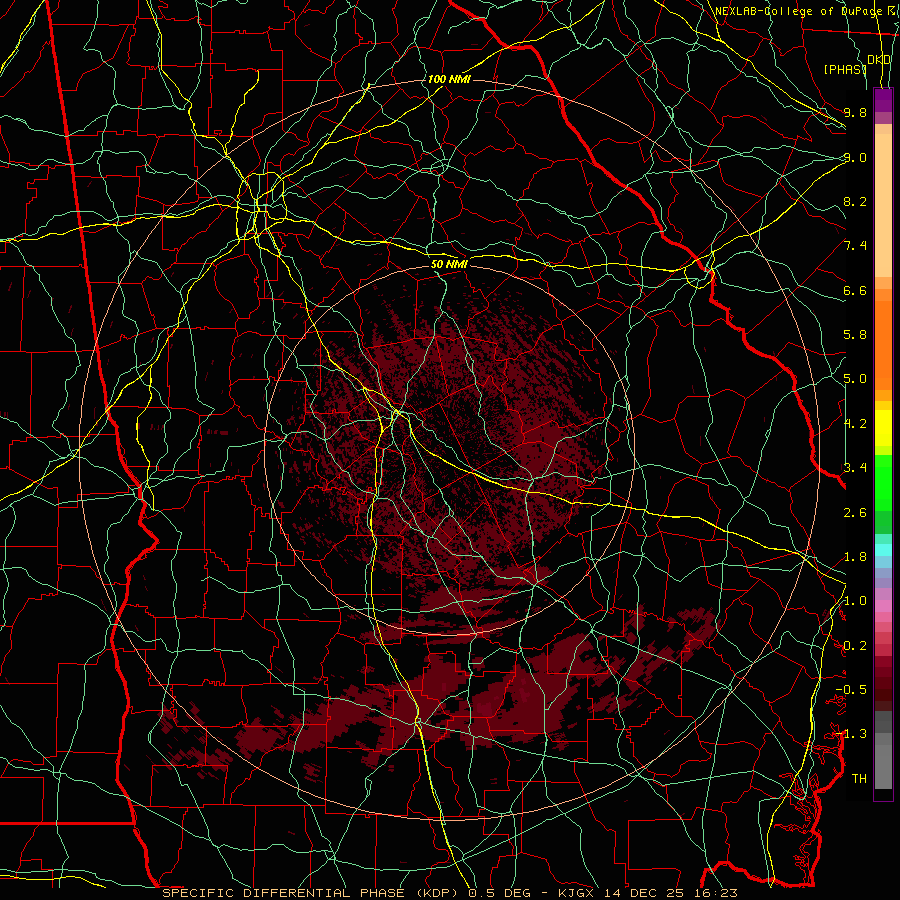
Task: Click the [PHAS] product label
Action: [845, 69]
